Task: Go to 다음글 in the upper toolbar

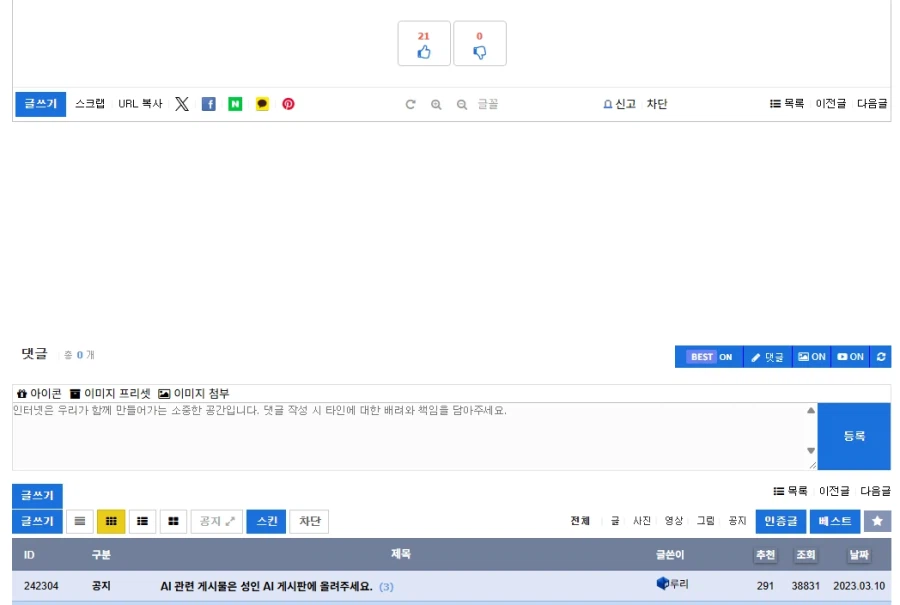Action: [872, 103]
